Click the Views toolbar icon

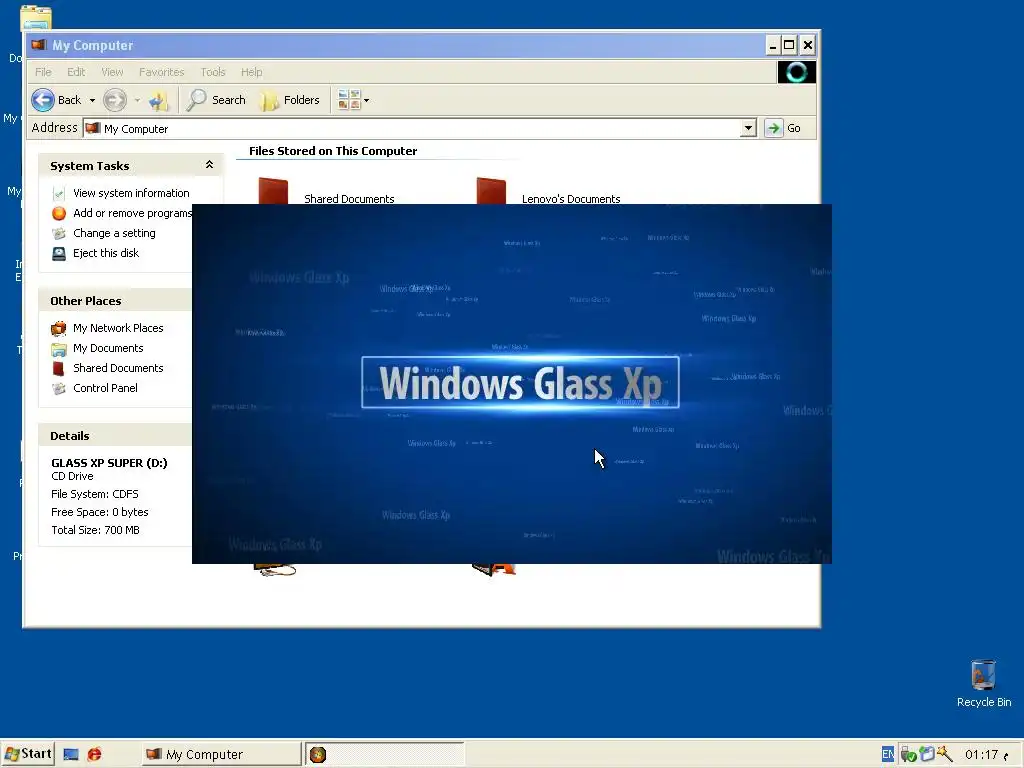(349, 100)
